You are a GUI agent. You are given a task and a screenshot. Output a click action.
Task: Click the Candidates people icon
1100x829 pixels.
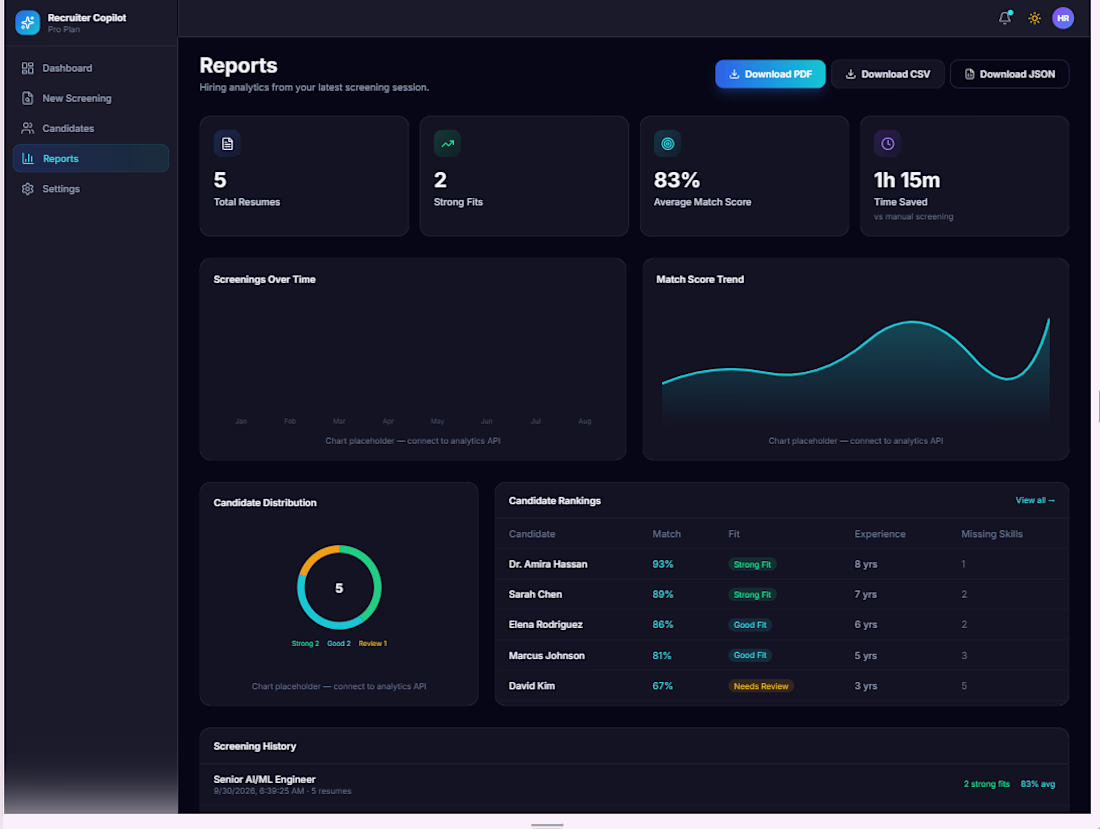click(x=27, y=128)
